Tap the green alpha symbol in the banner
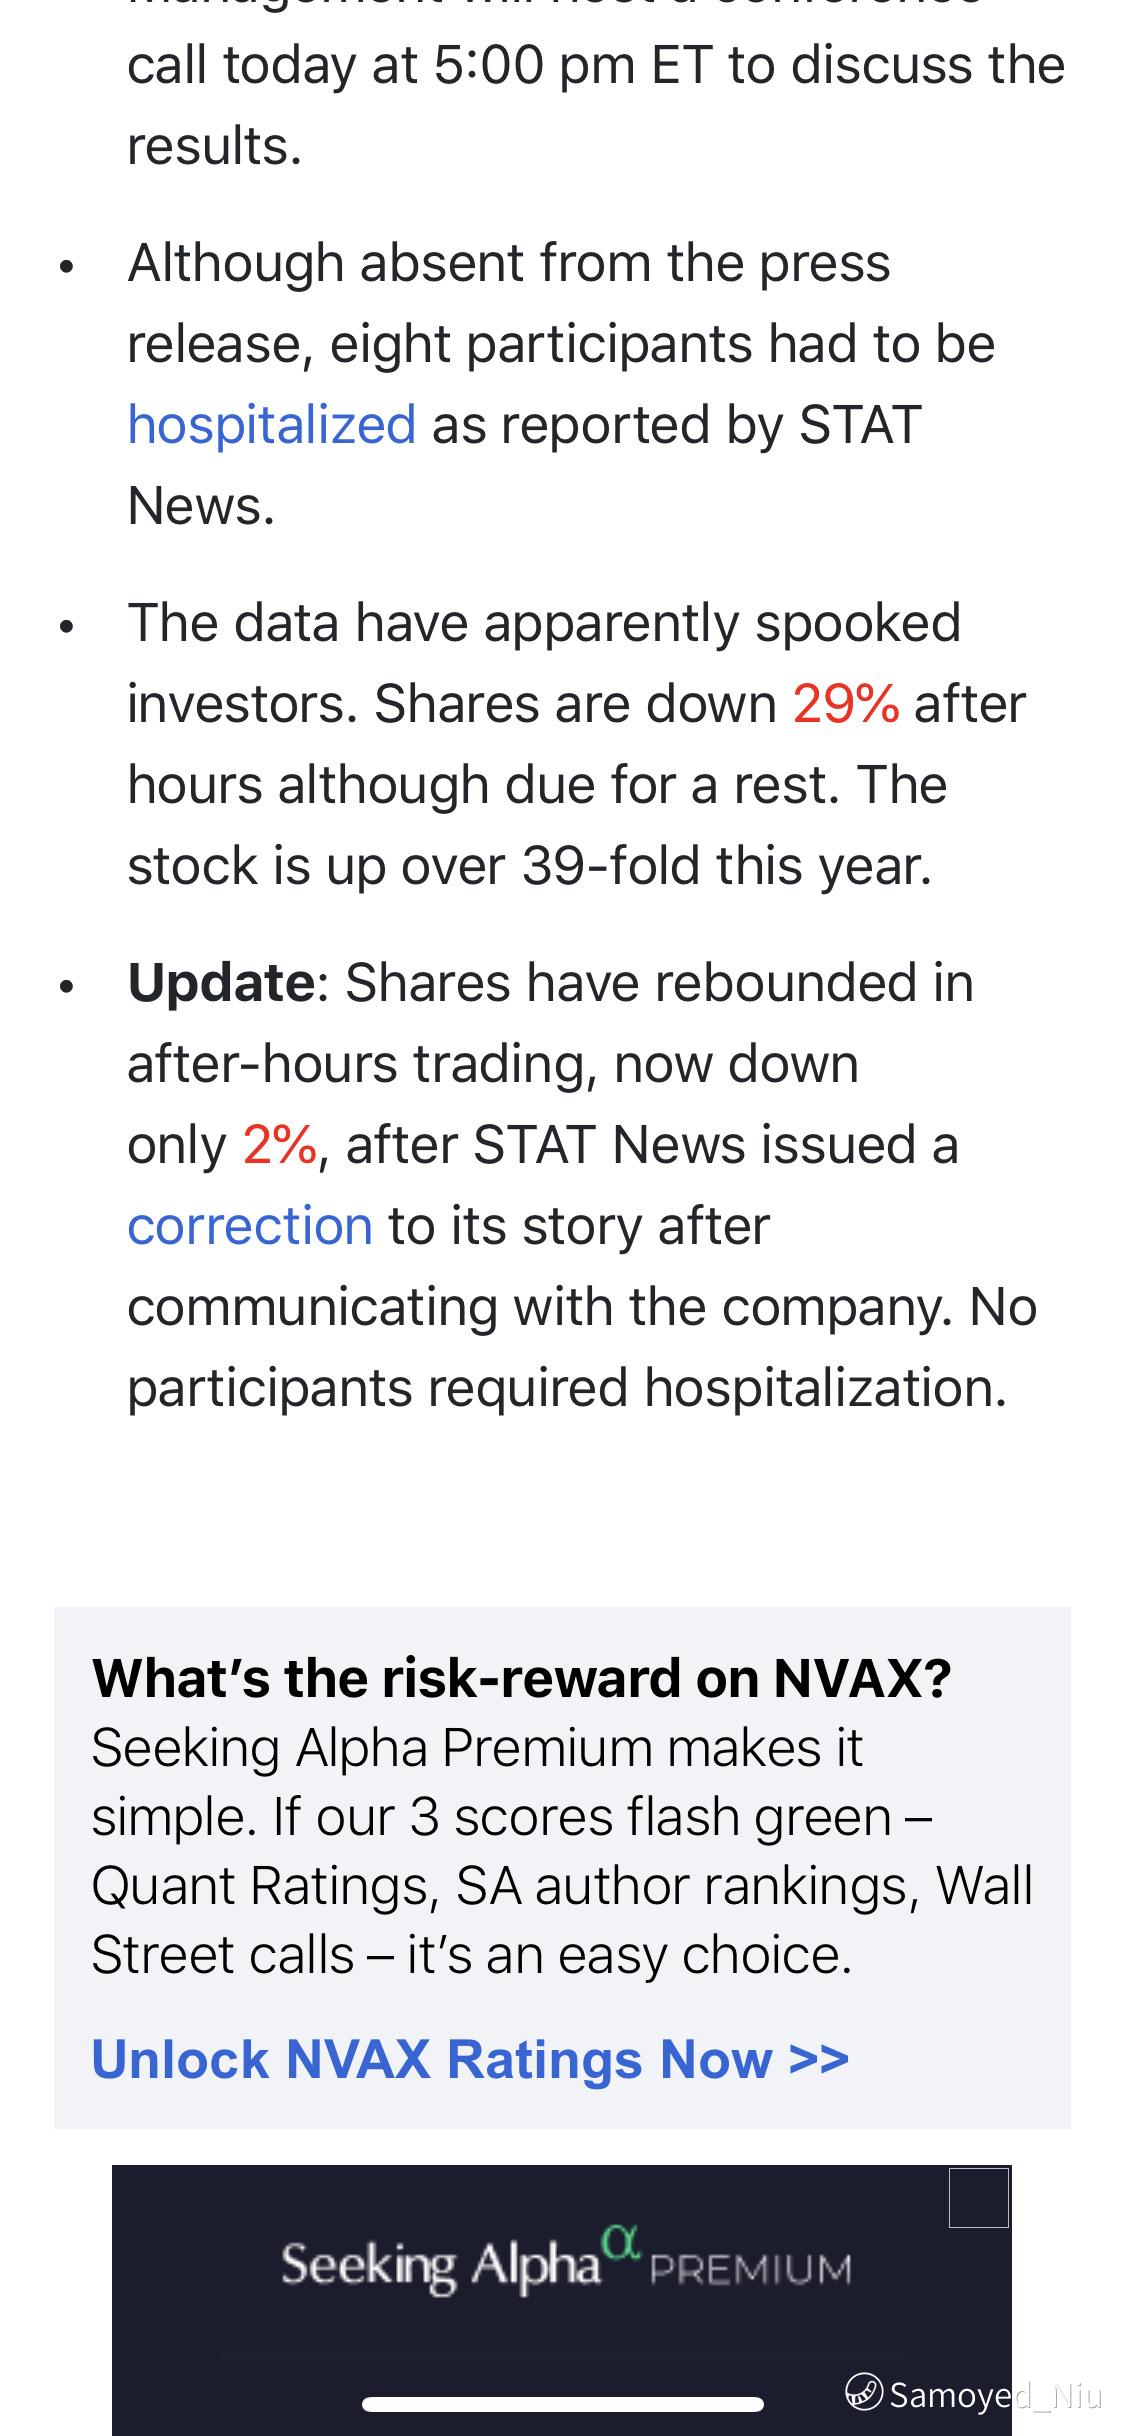The width and height of the screenshot is (1125, 2436). (620, 2244)
